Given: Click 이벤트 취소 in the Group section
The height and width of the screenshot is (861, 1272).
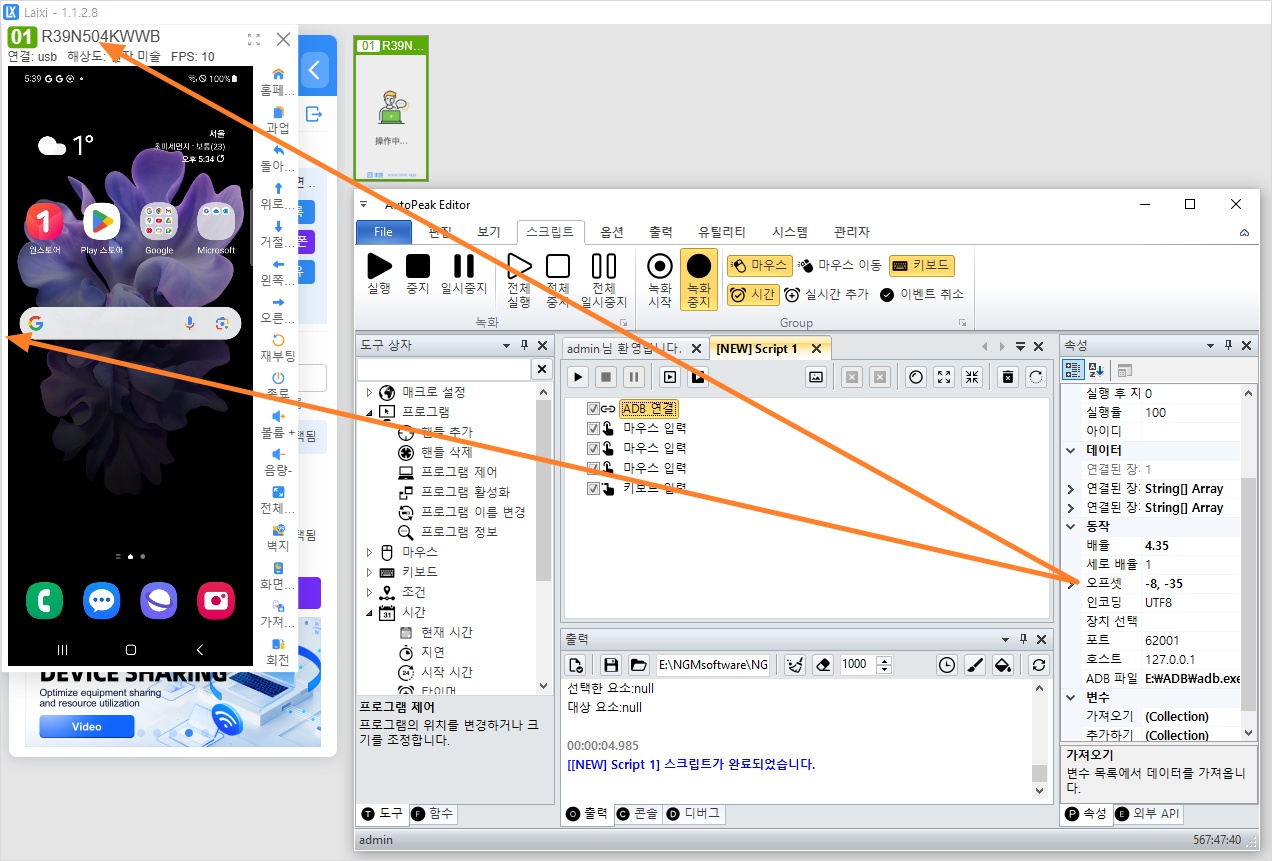Looking at the screenshot, I should click(921, 294).
